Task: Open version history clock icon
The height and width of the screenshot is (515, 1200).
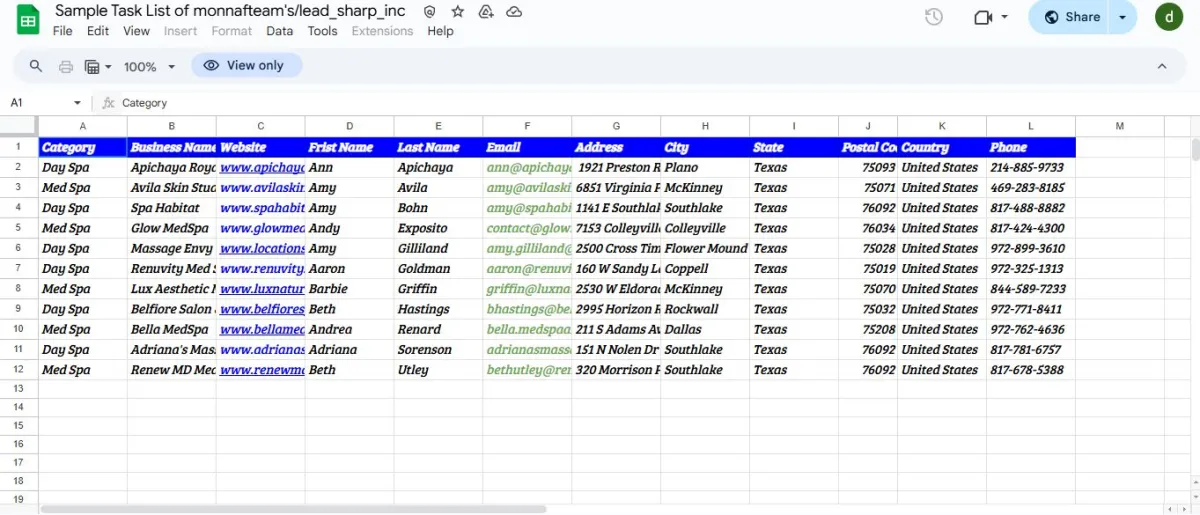Action: [x=934, y=17]
